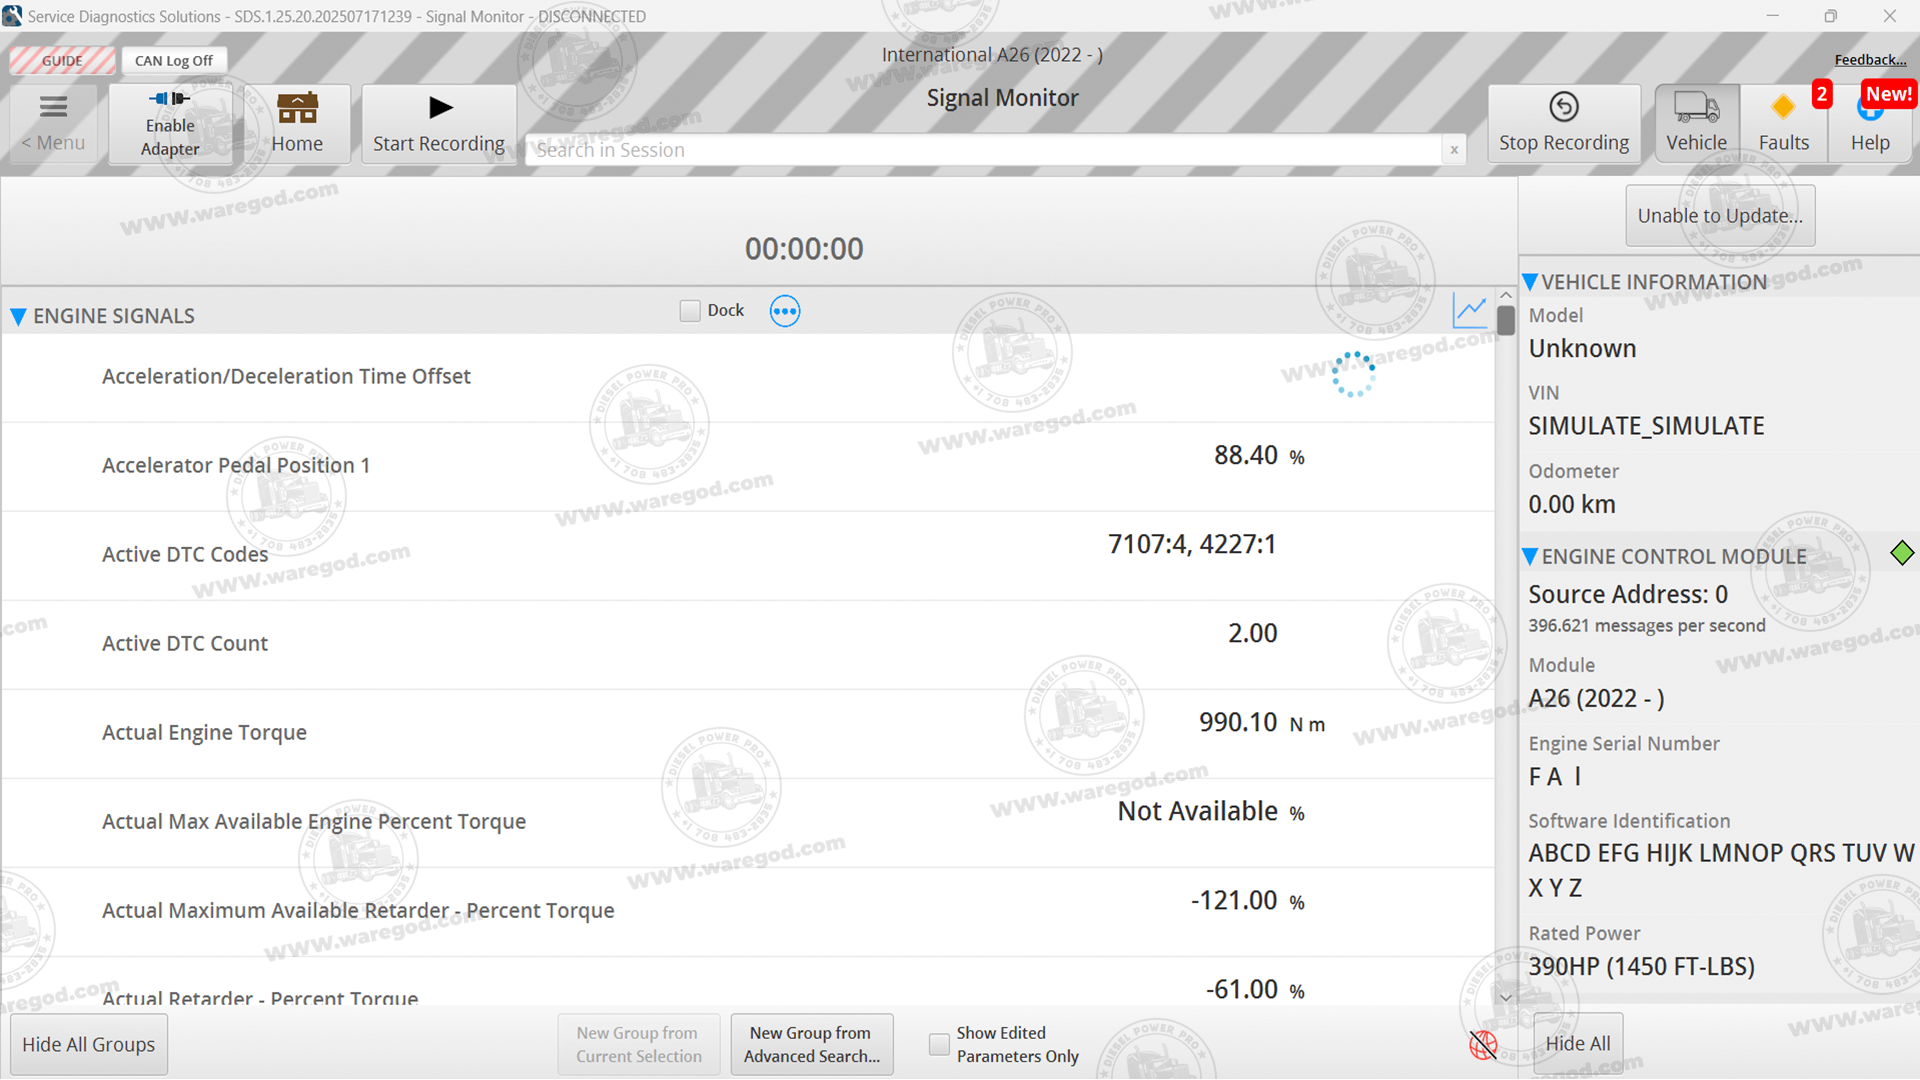
Task: Open Help with New badge
Action: 1870,110
